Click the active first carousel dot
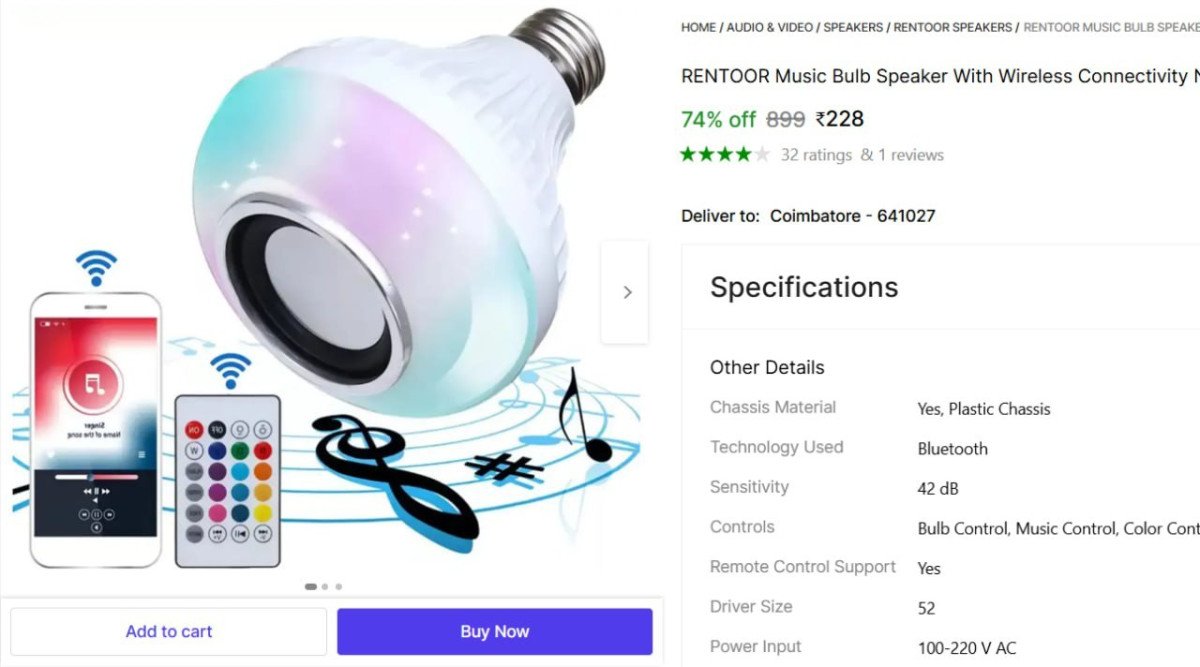 (310, 587)
